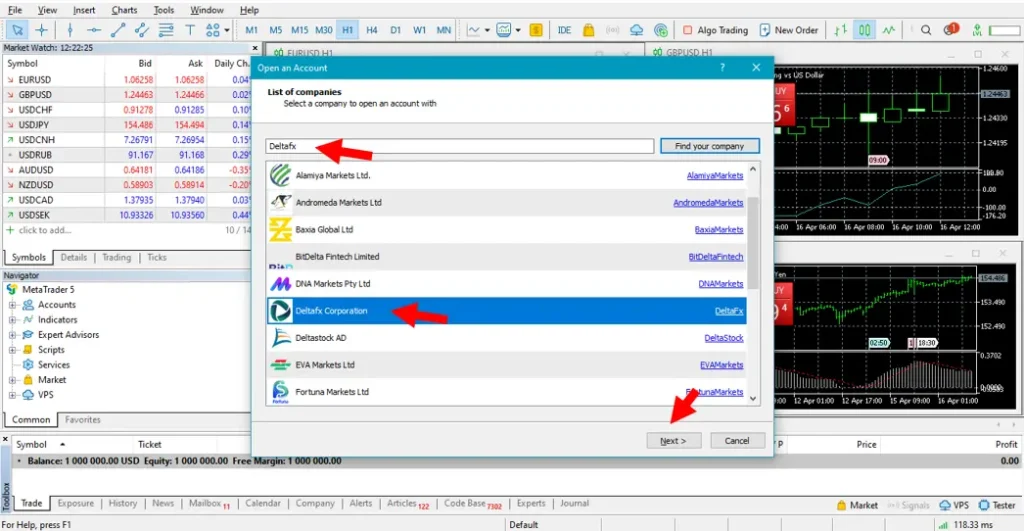1024x531 pixels.
Task: Click Find your company button
Action: tap(709, 146)
